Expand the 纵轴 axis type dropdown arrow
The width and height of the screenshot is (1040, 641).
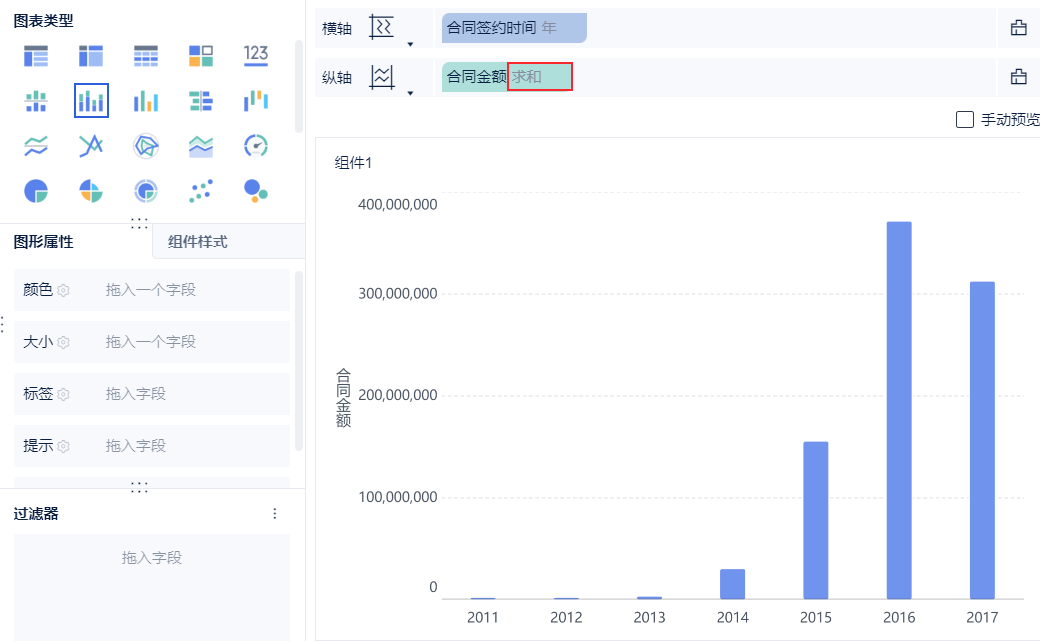click(x=410, y=93)
